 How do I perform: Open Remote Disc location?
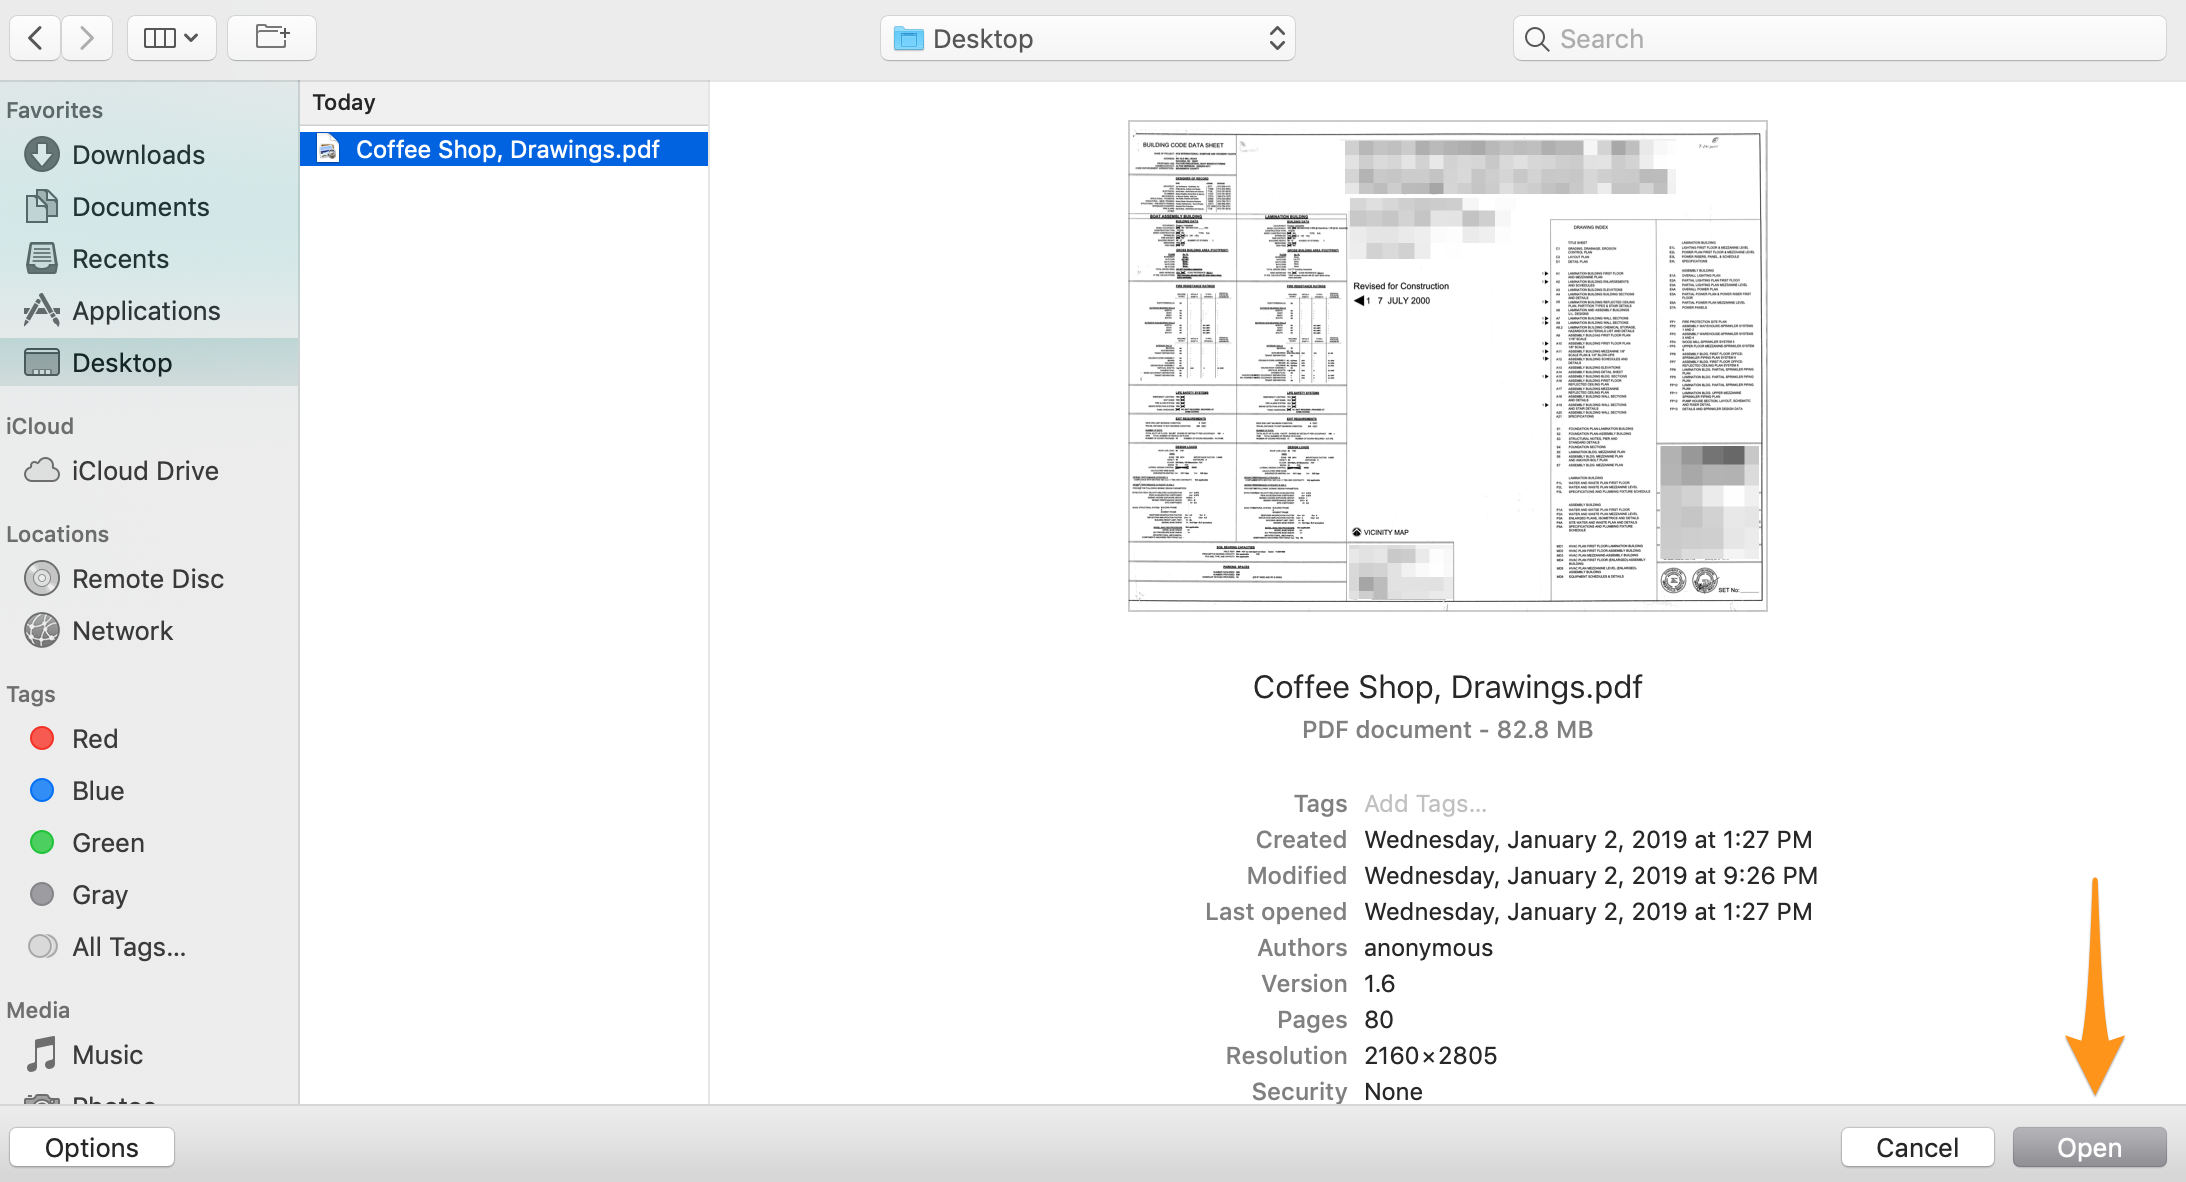[x=147, y=579]
